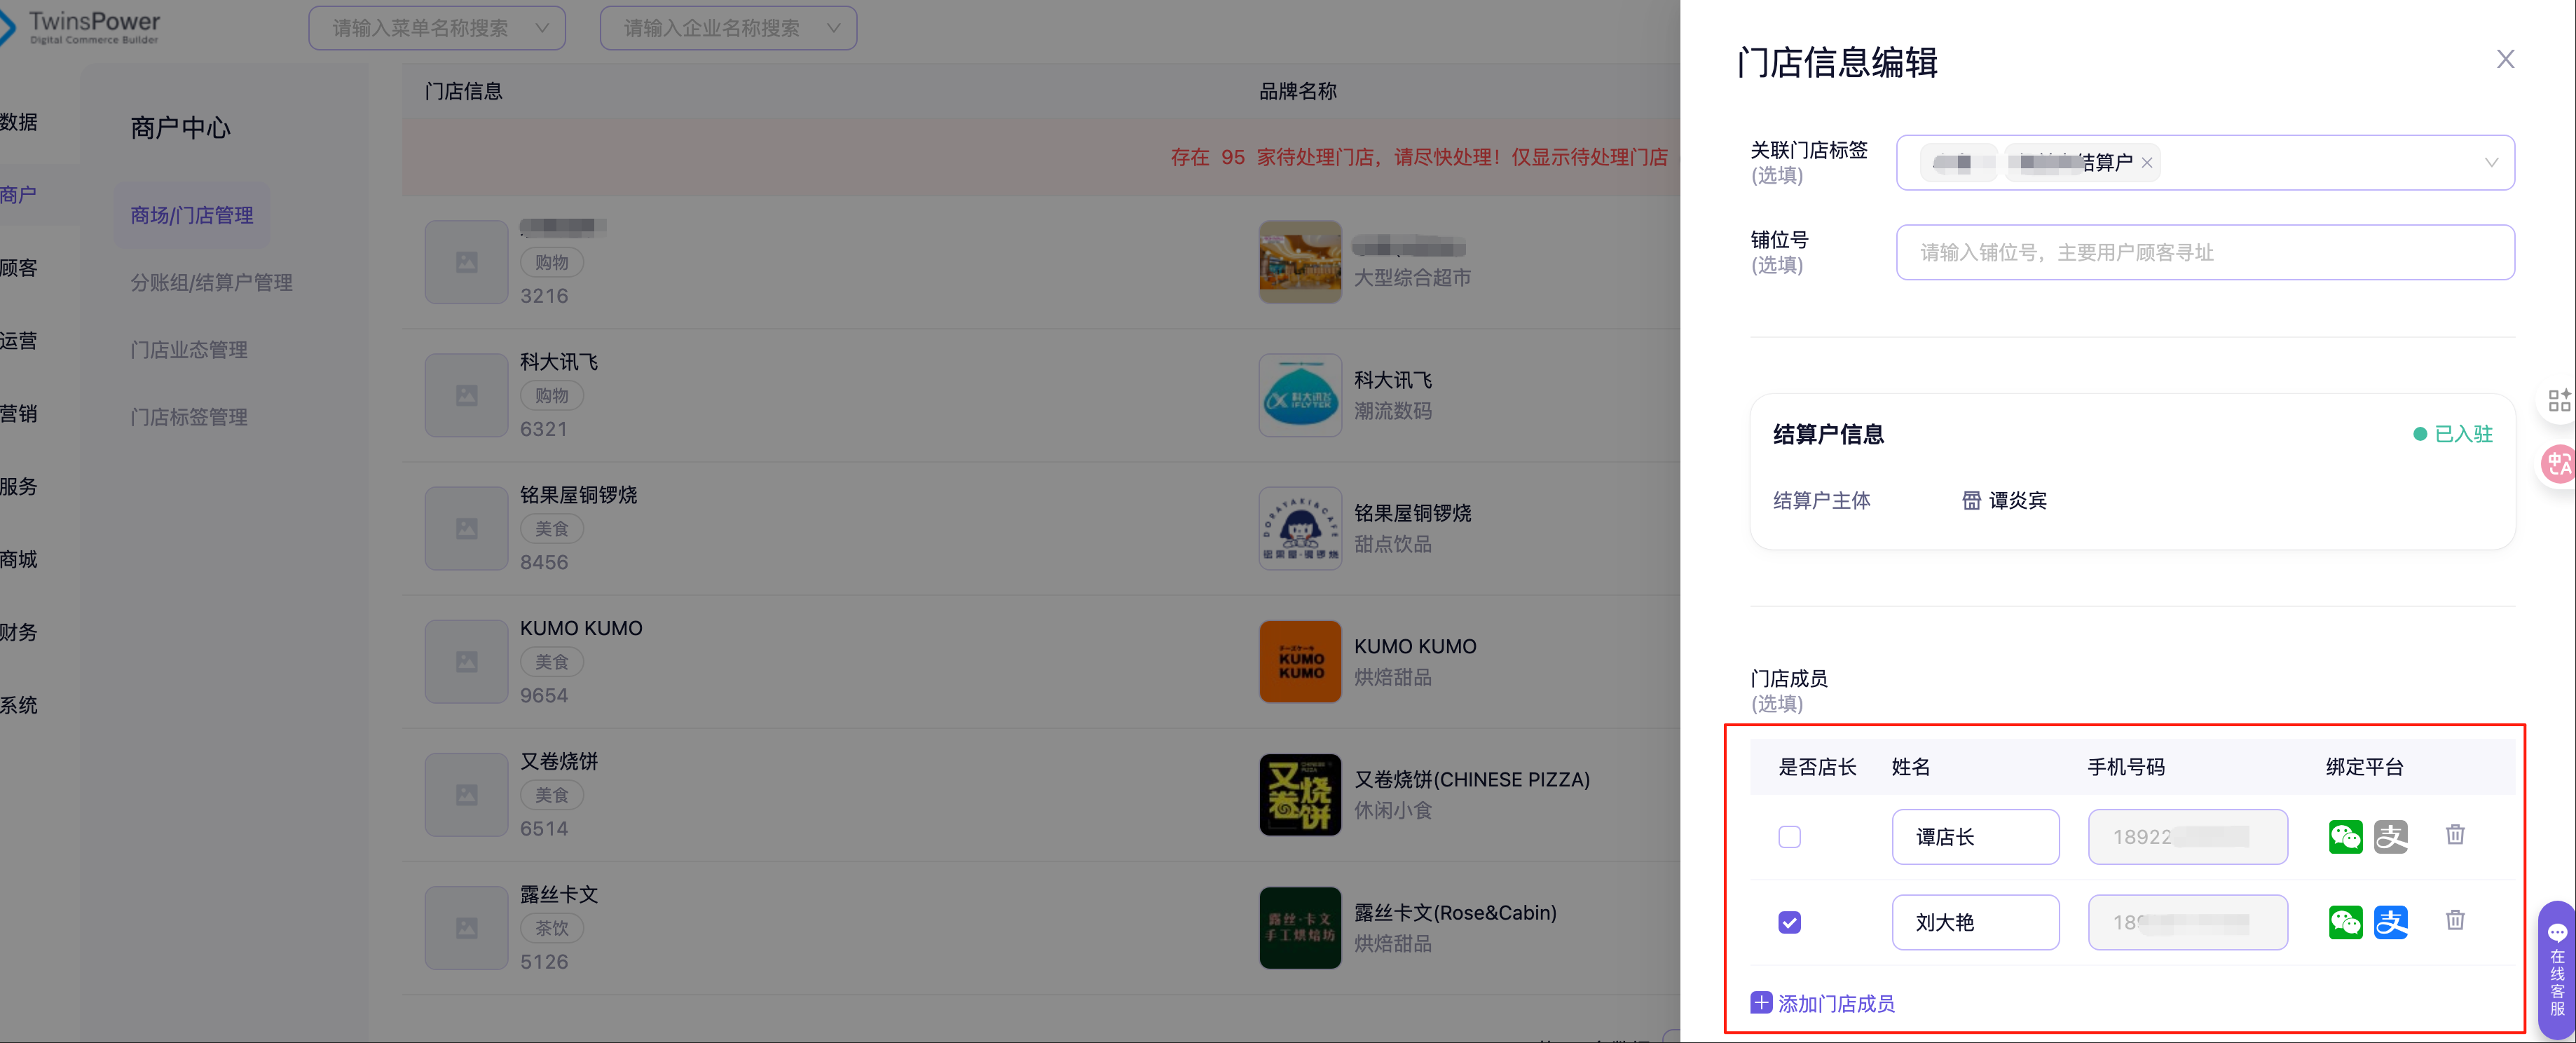The height and width of the screenshot is (1043, 2576).
Task: Open 分账组/结算户管理 menu item
Action: pos(211,282)
